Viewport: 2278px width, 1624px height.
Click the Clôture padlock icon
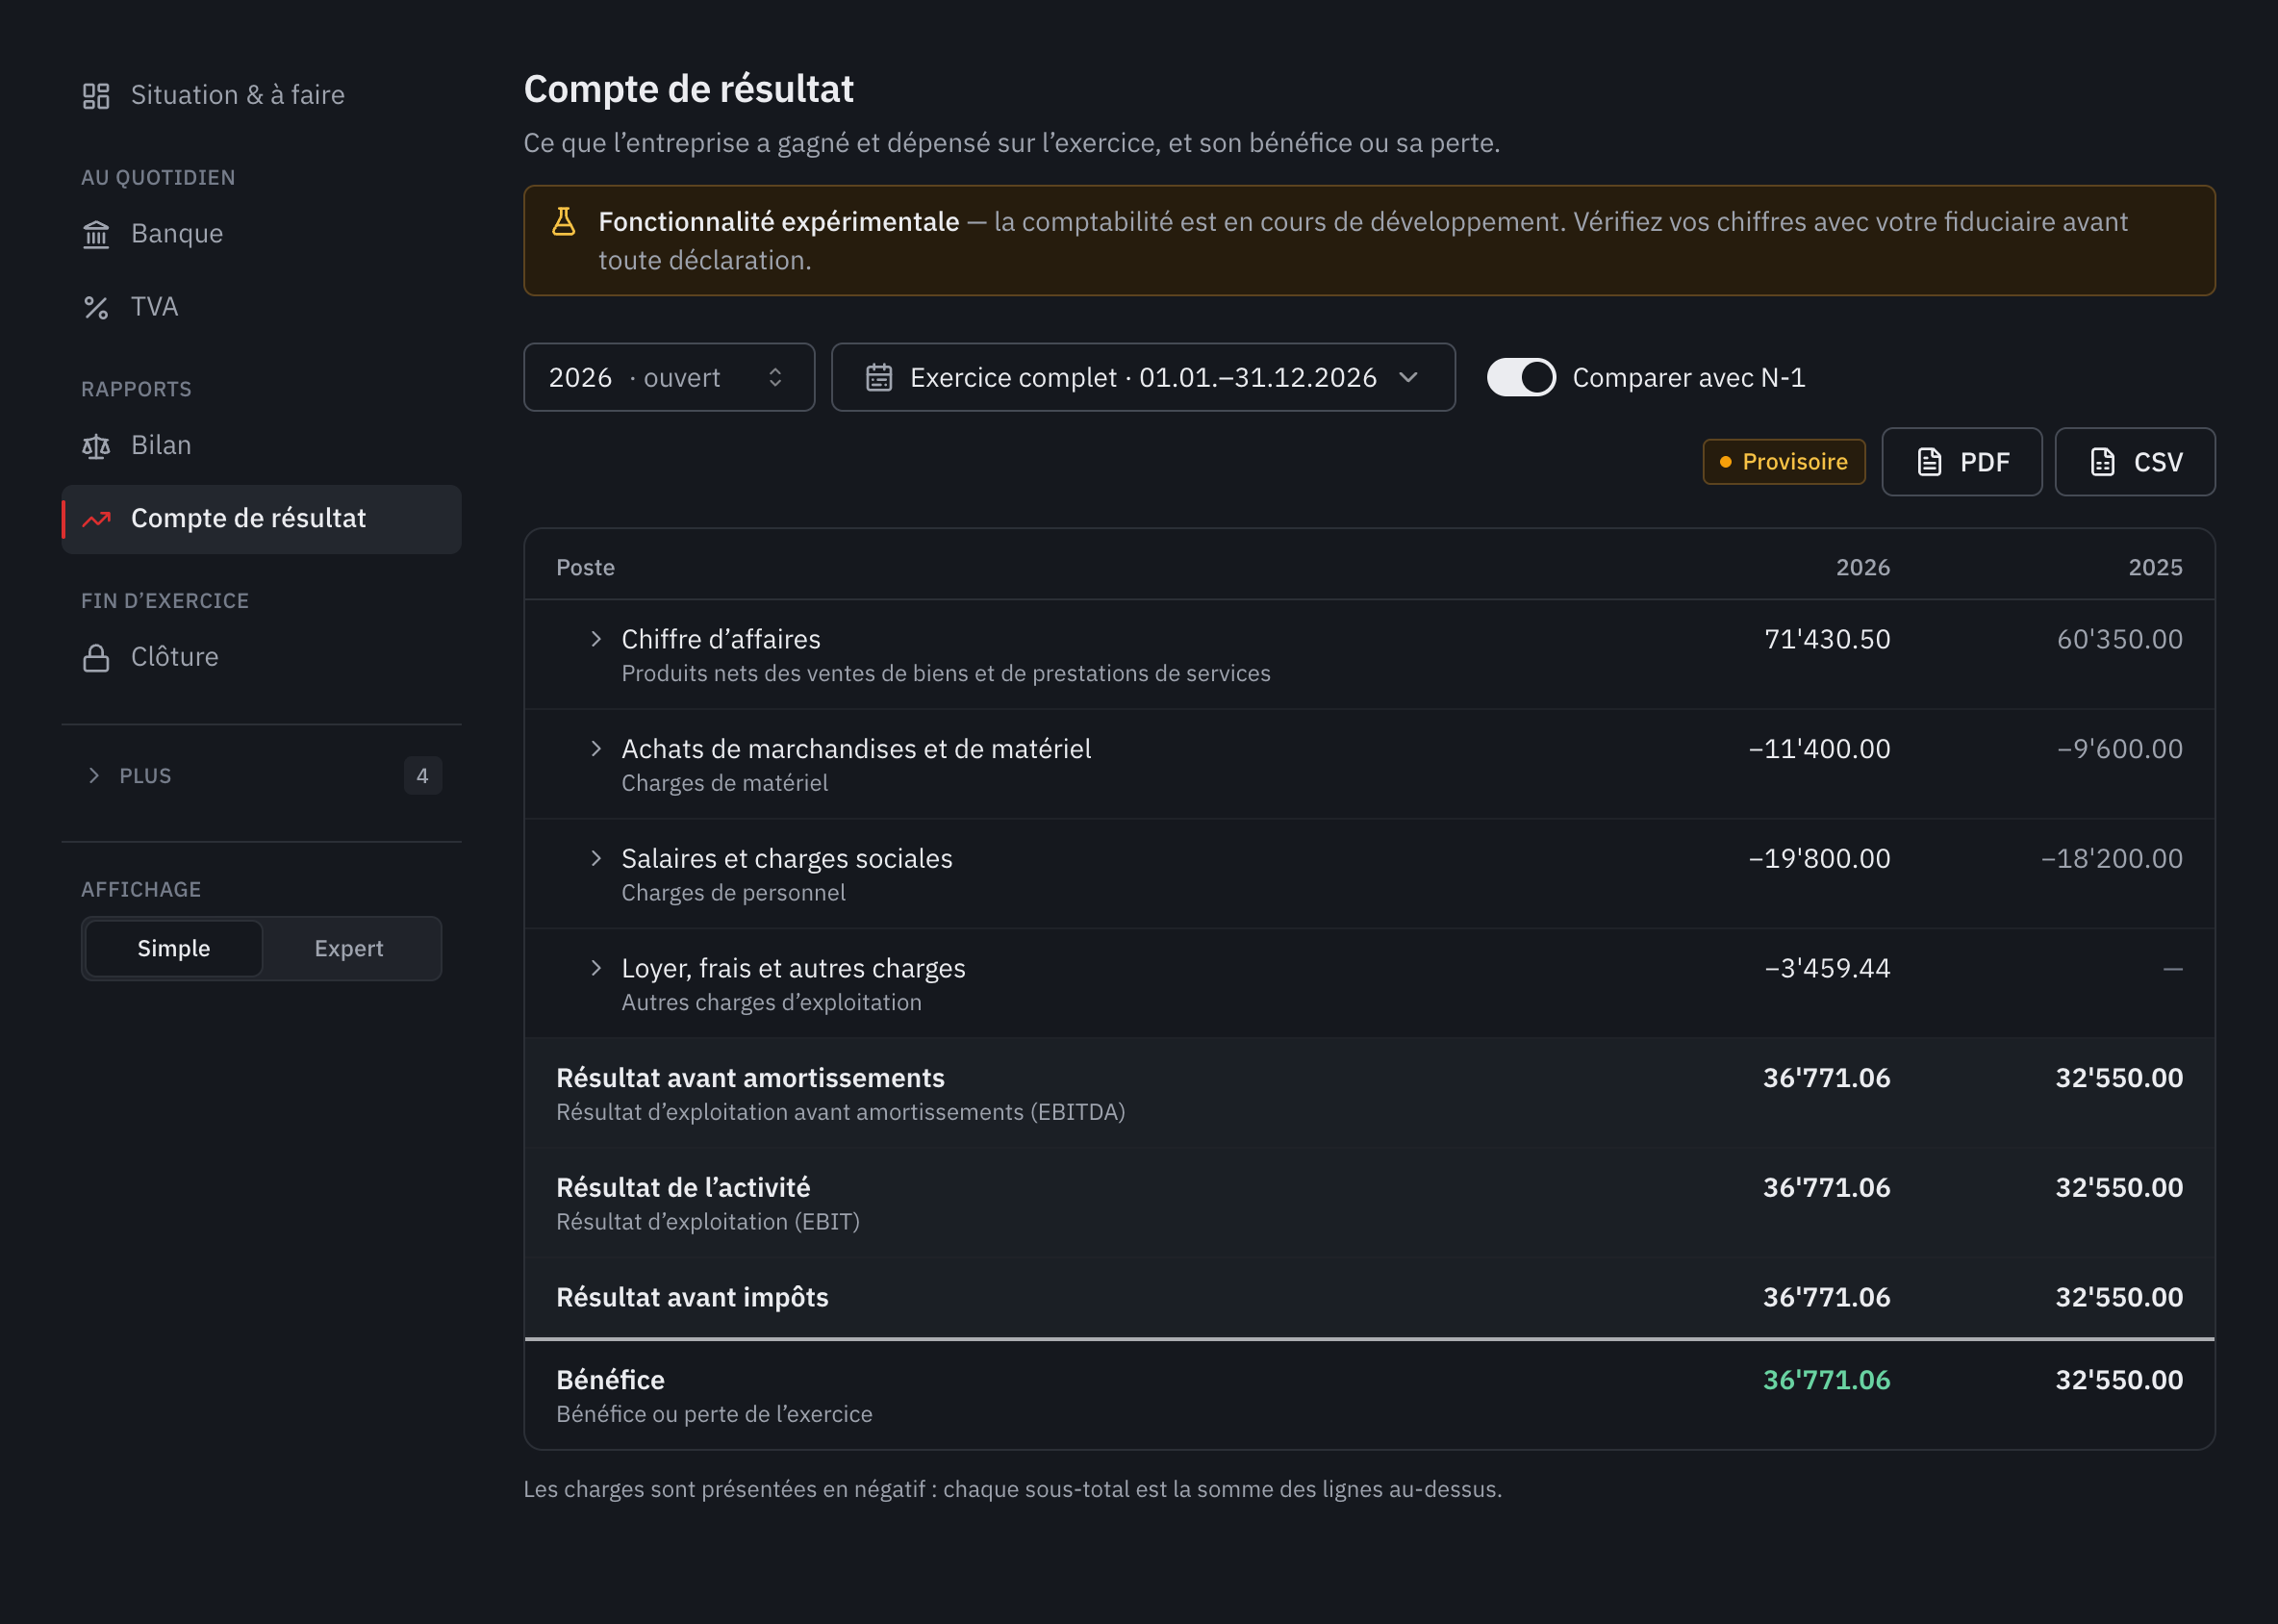point(96,658)
